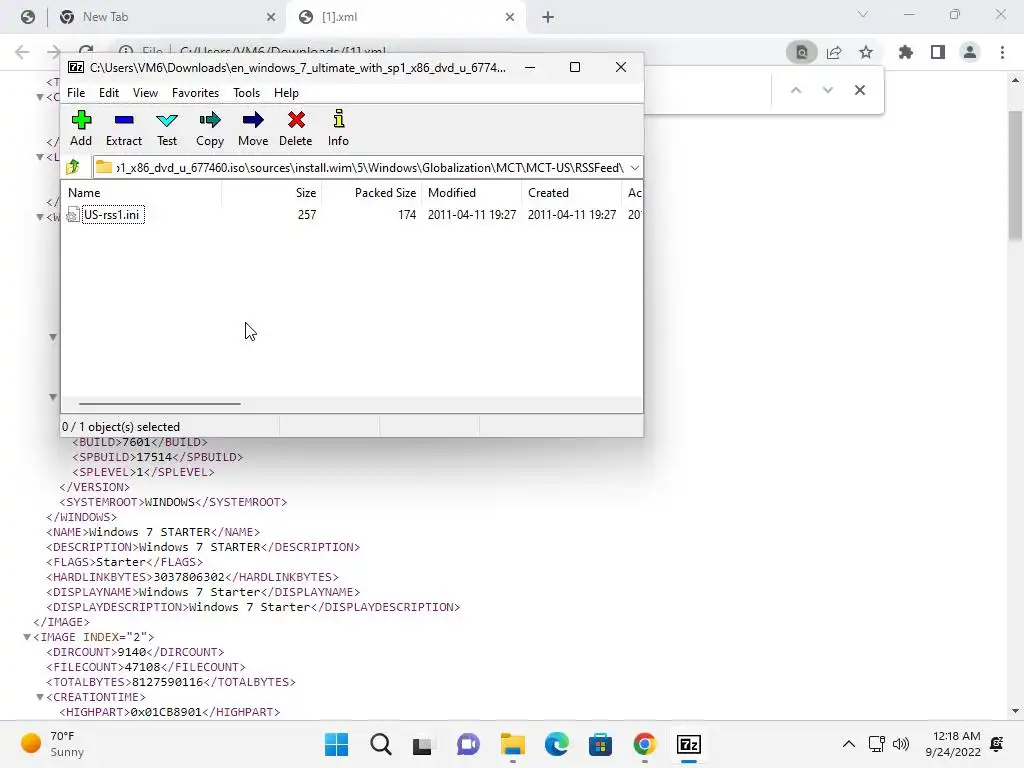Sort file list by Name column
This screenshot has width=1024, height=768.
(84, 193)
